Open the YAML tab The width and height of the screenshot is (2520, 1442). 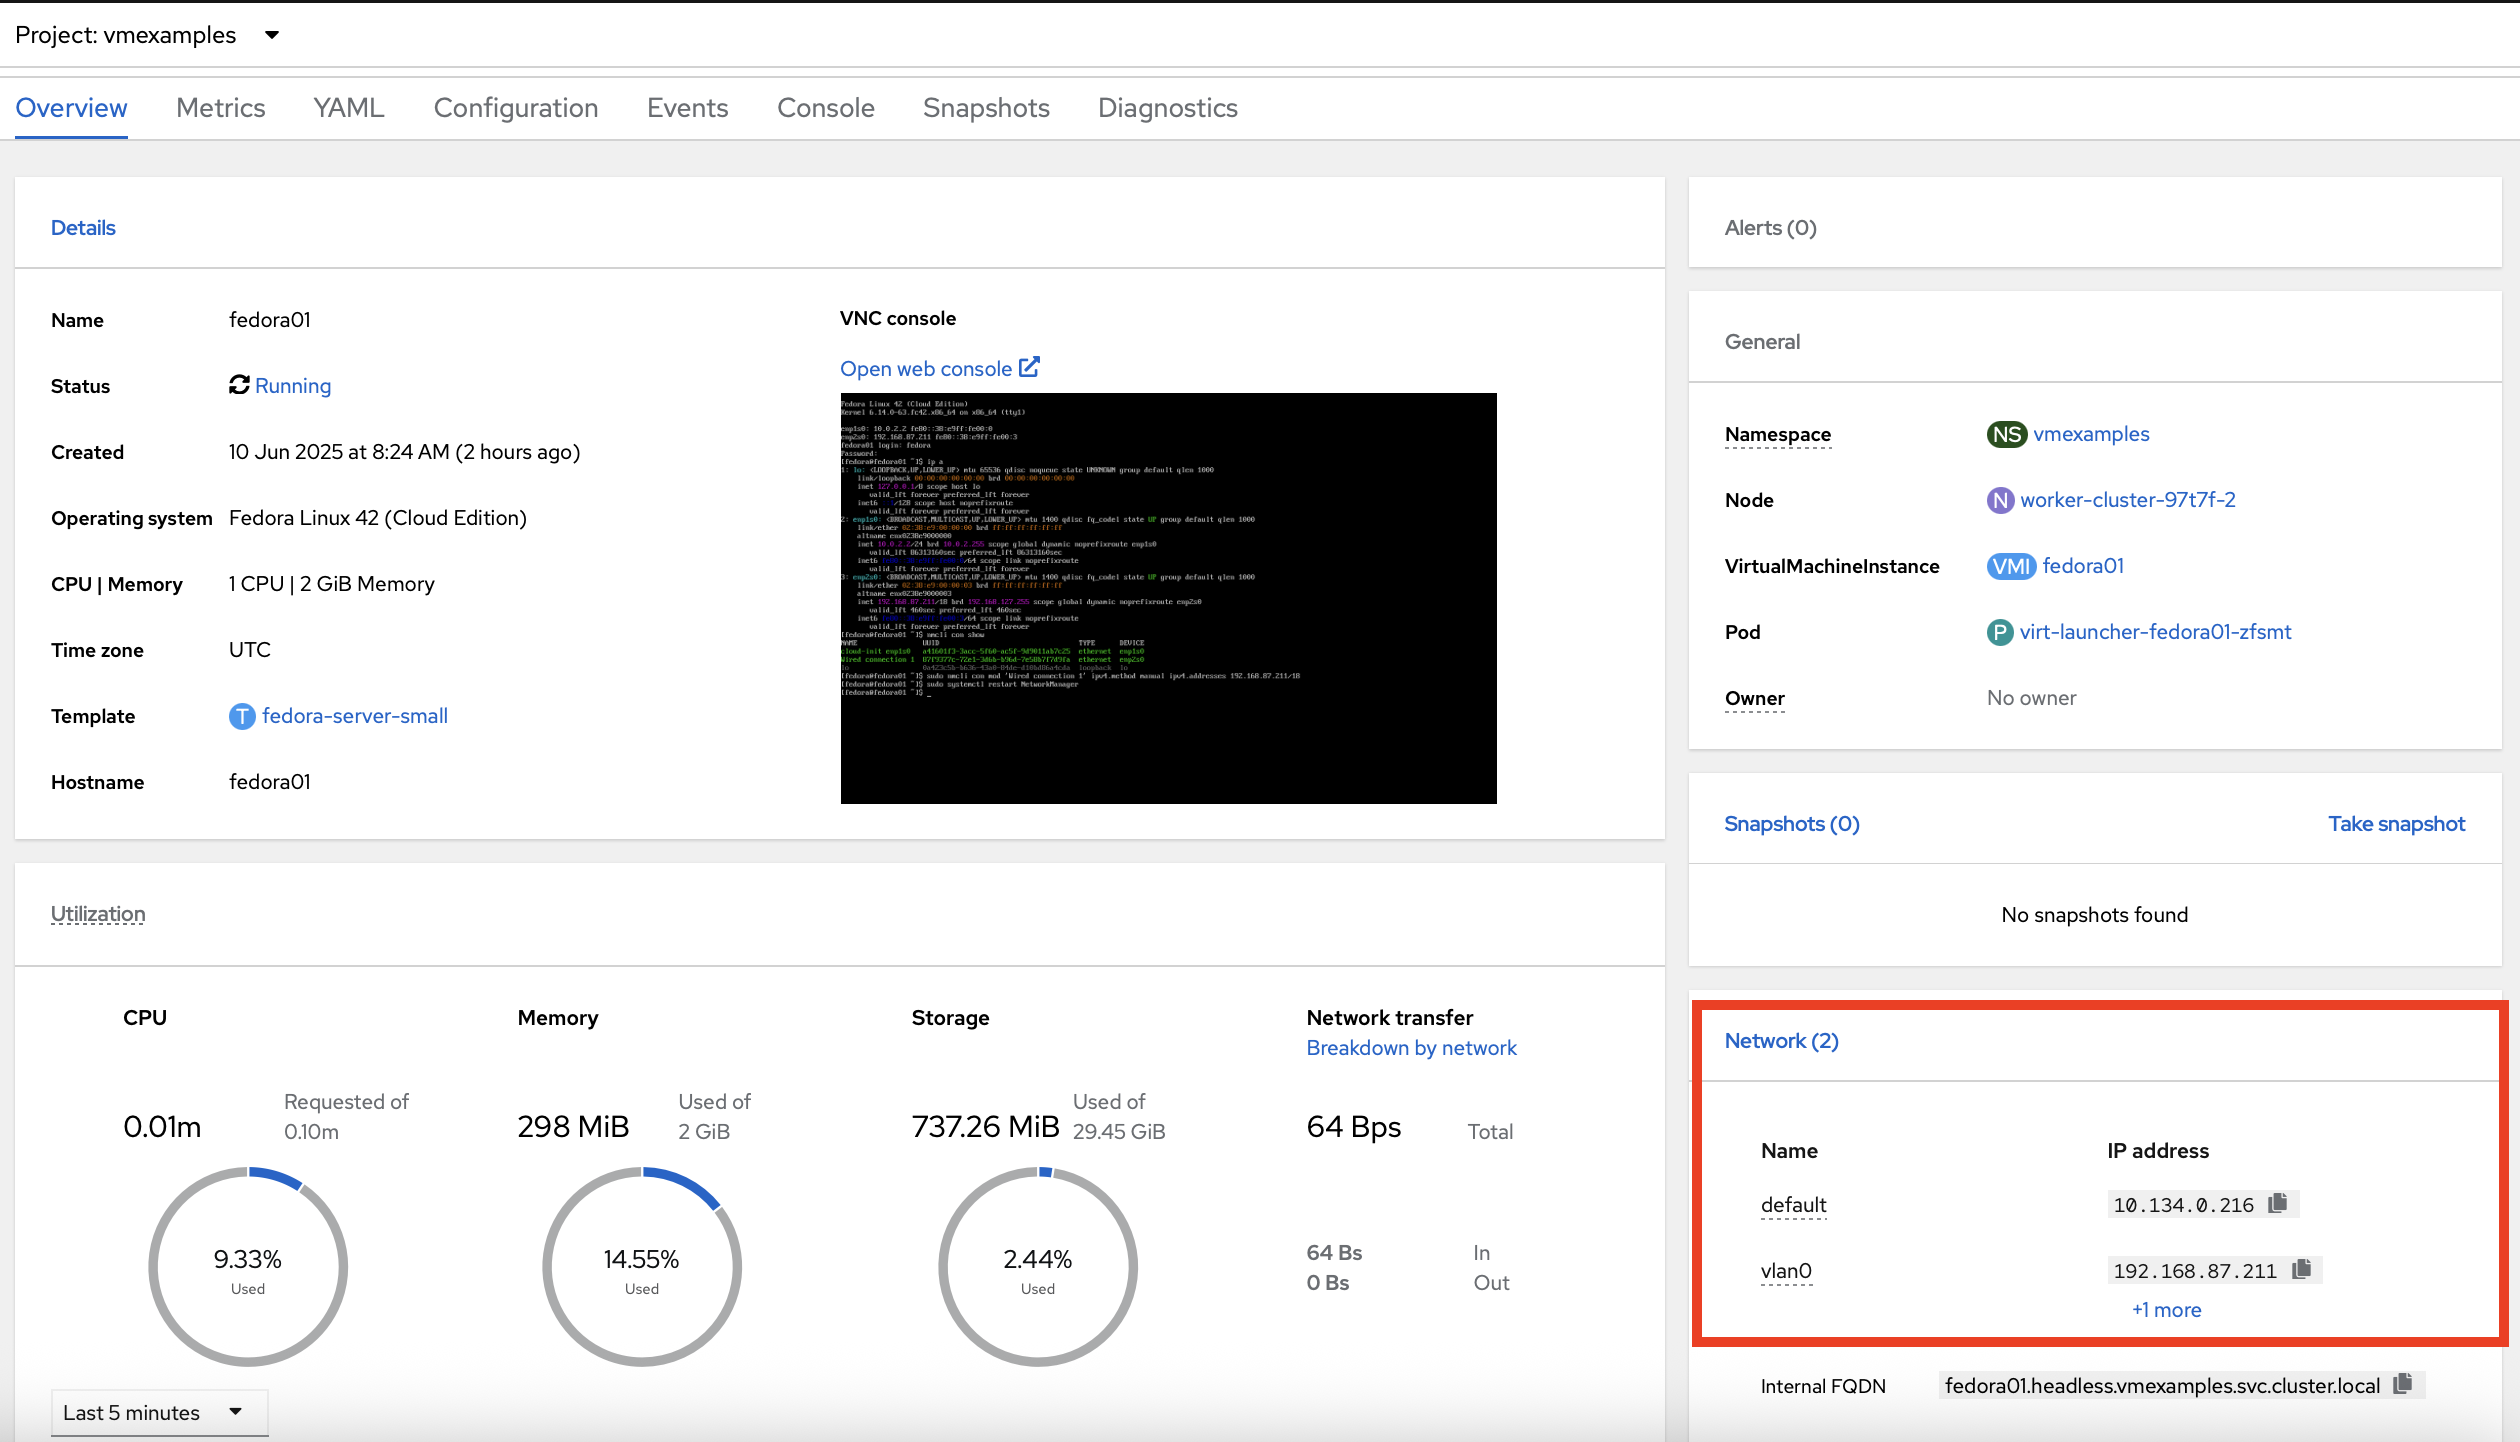coord(349,107)
